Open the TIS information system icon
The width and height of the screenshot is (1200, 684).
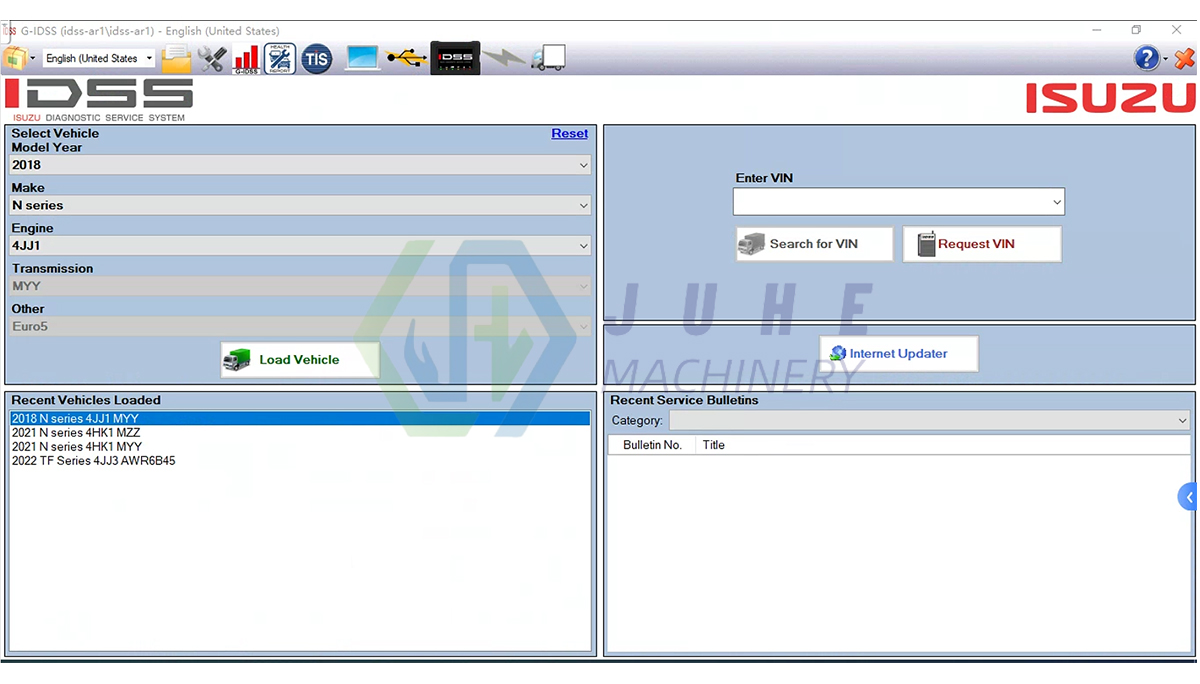[317, 58]
